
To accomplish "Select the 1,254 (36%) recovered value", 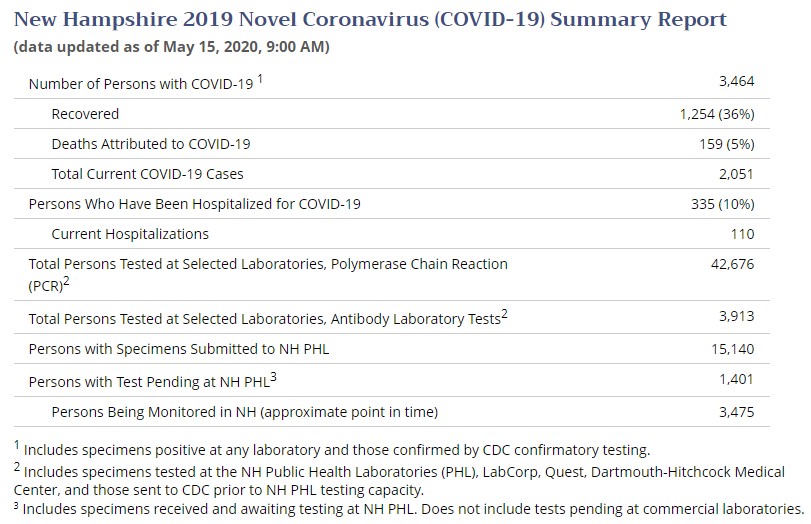I will pos(716,114).
